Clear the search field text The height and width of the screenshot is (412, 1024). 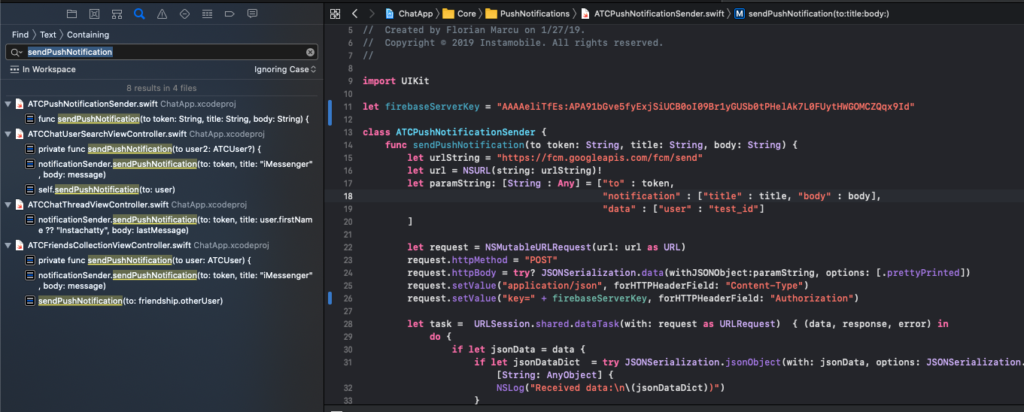[310, 52]
